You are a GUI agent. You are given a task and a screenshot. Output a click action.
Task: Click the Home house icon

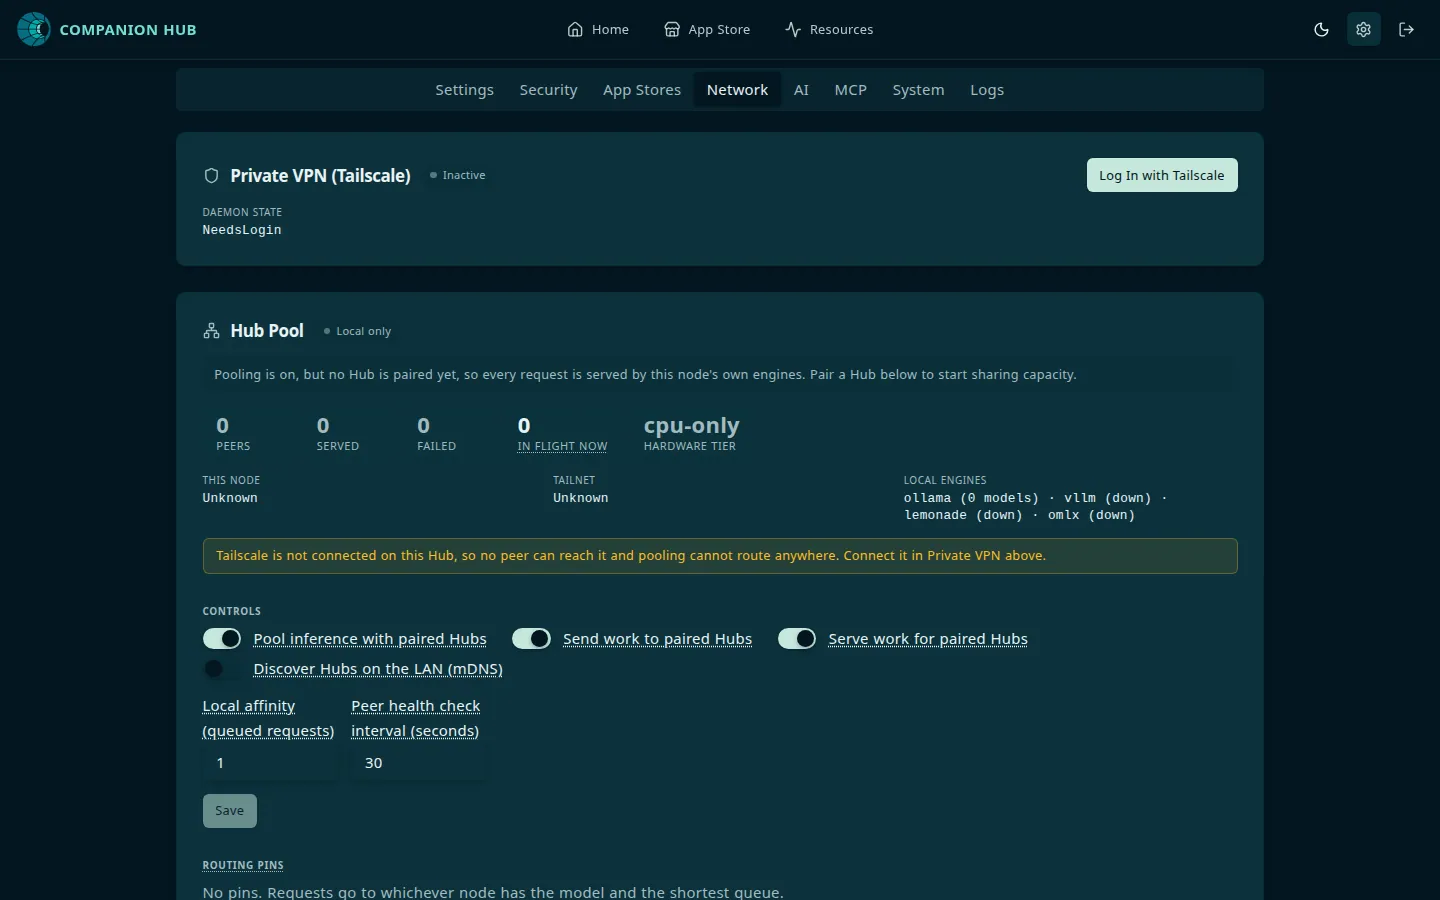(575, 29)
